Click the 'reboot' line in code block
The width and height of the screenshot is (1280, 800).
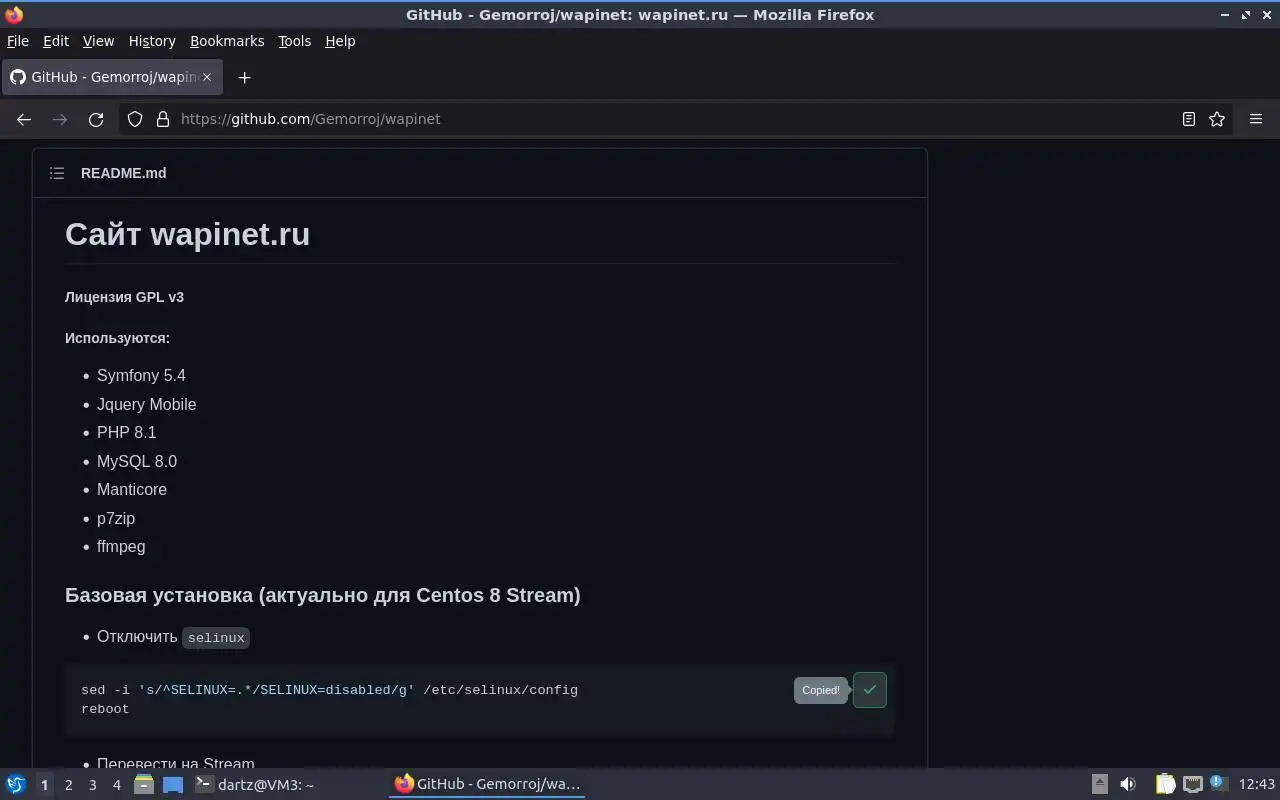tap(105, 709)
